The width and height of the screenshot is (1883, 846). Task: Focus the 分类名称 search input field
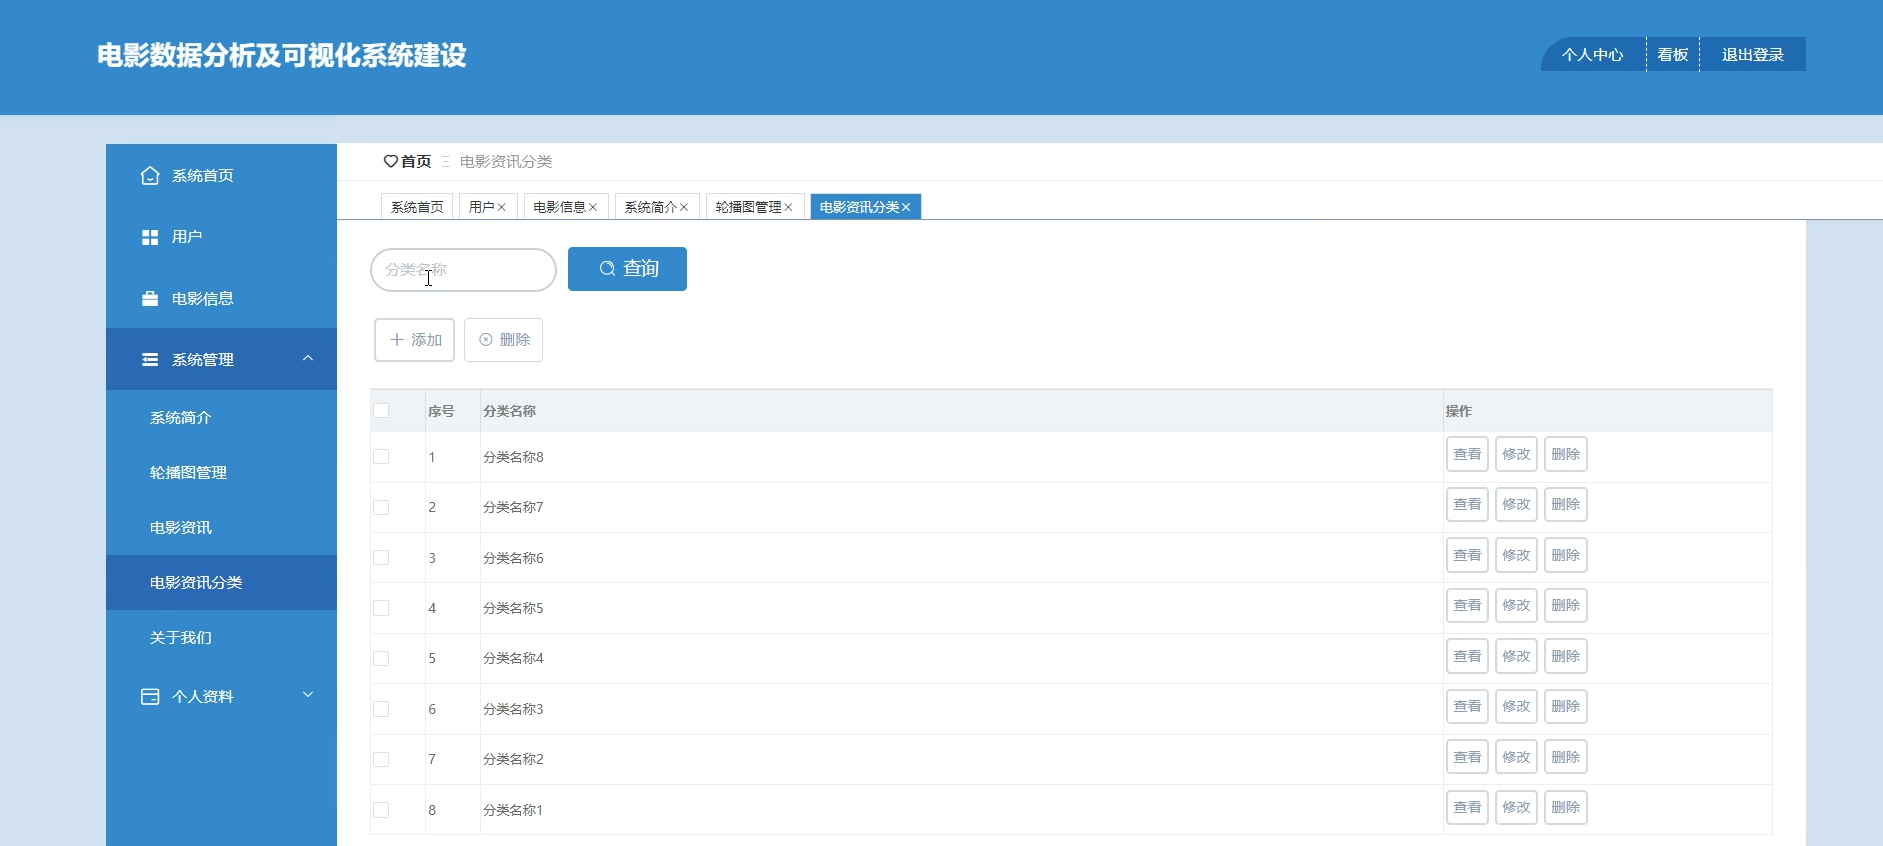(463, 270)
